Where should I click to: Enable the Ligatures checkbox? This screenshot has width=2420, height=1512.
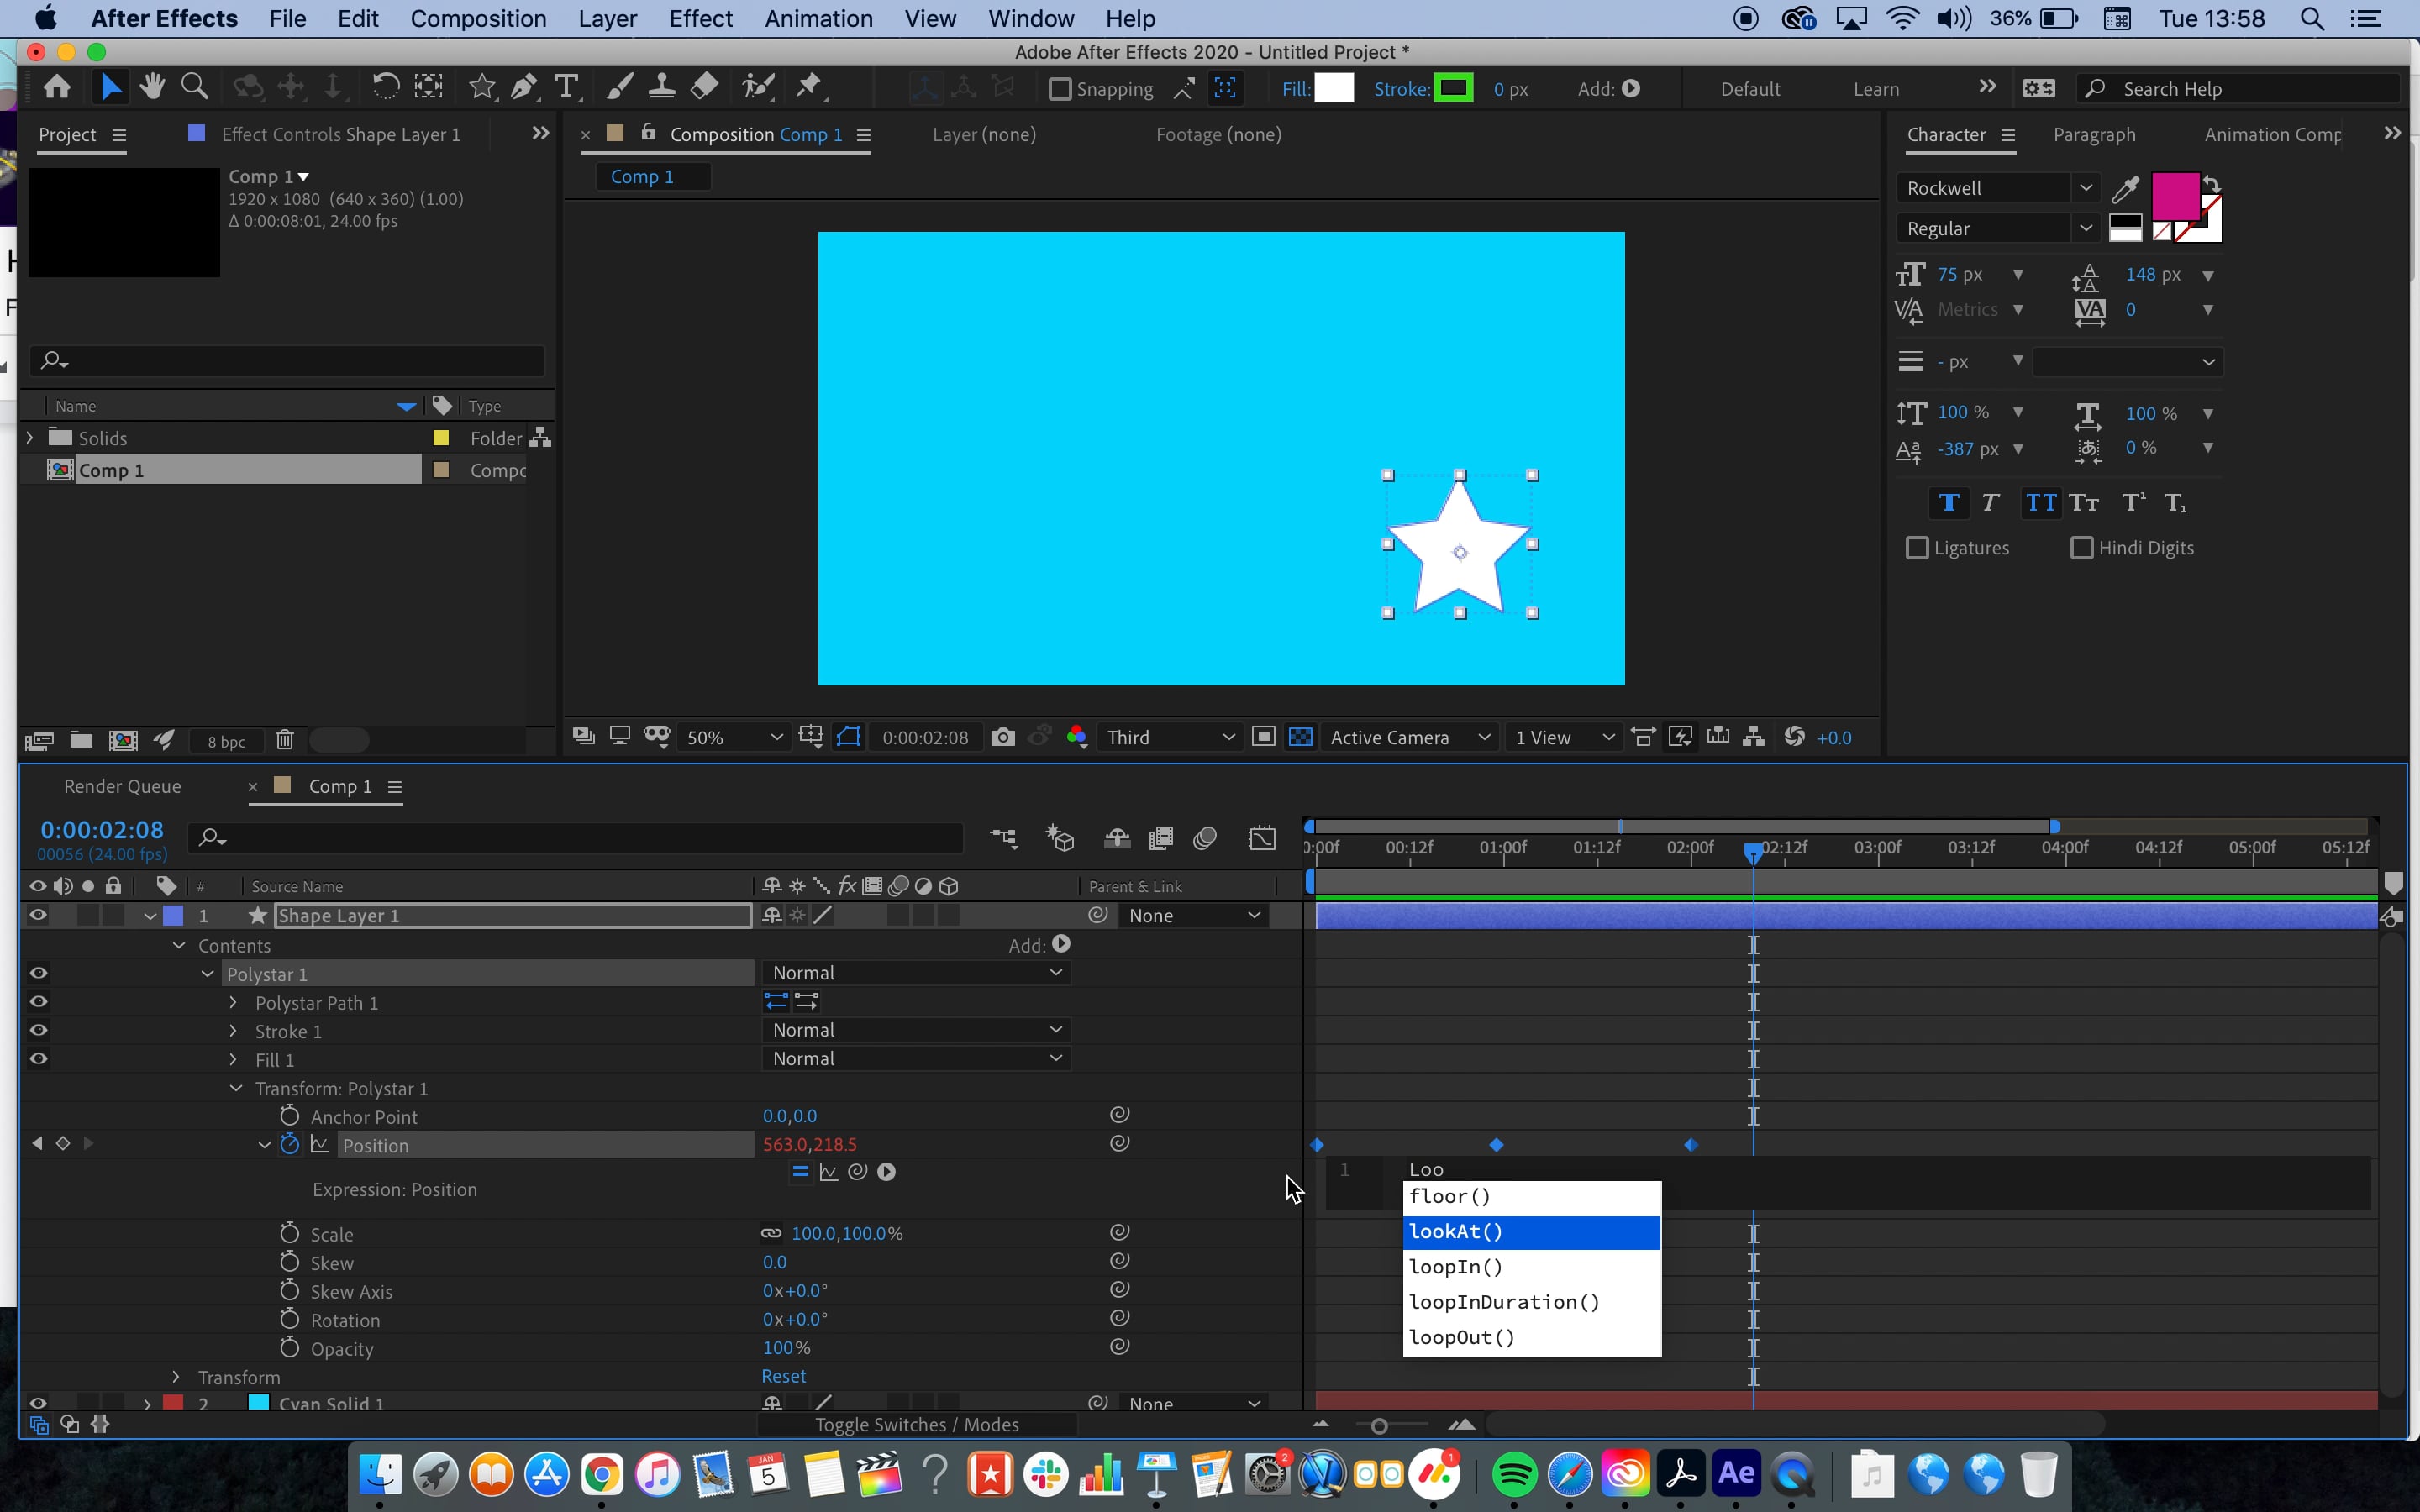click(x=1917, y=548)
